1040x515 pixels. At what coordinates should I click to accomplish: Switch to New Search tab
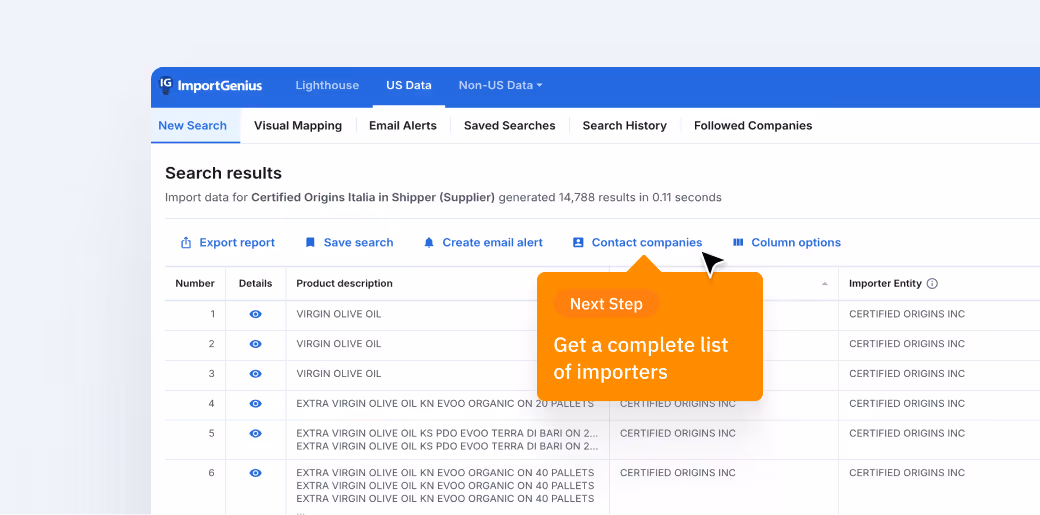[x=192, y=125]
